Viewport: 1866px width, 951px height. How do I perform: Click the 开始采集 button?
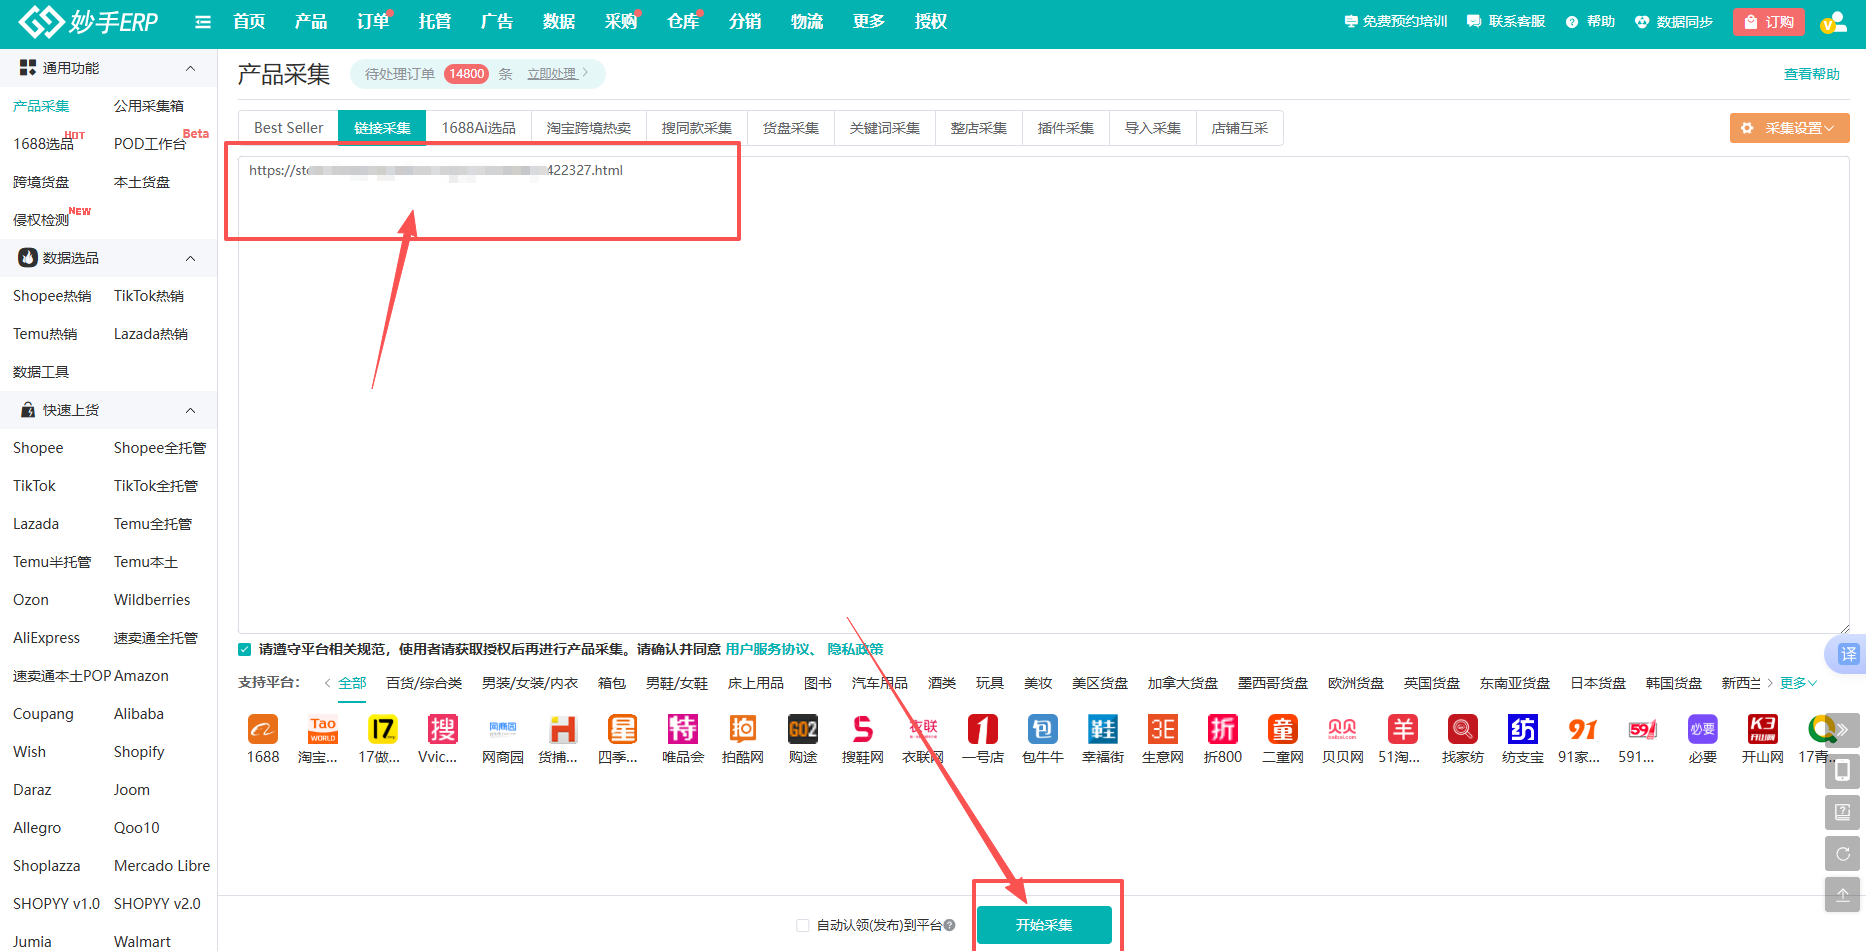point(1044,925)
